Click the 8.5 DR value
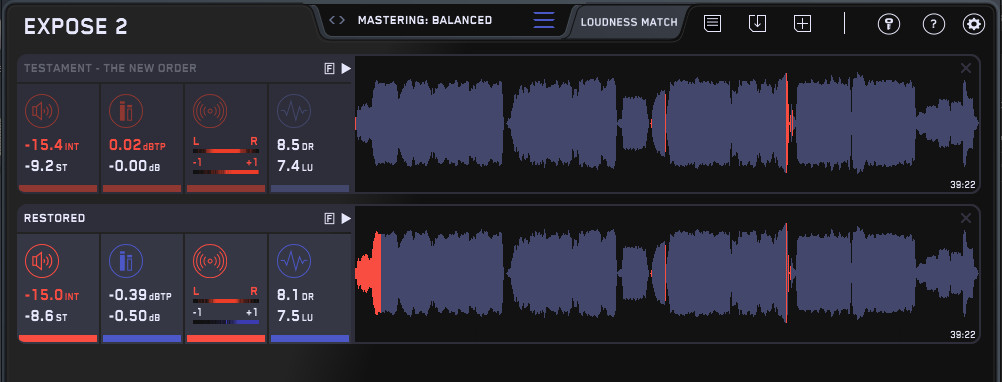The width and height of the screenshot is (1002, 382). (295, 146)
